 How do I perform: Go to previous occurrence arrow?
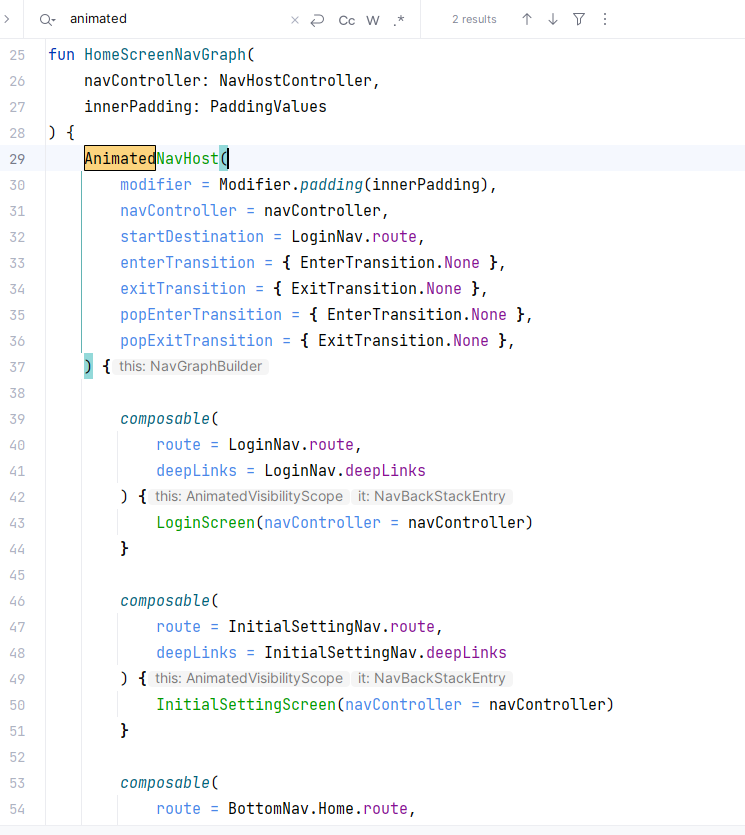point(527,19)
